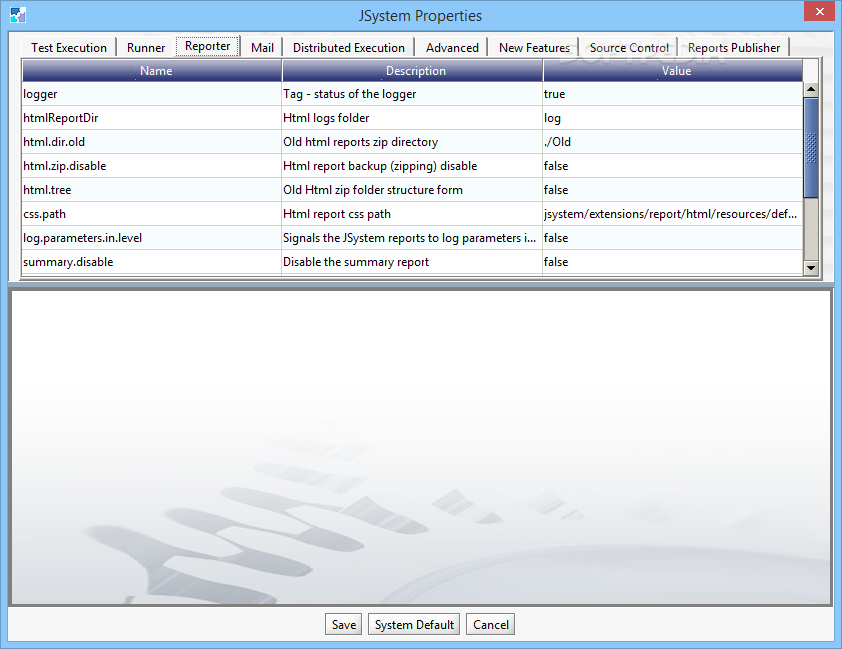Open the Runner tab
This screenshot has height=649, width=842.
146,48
